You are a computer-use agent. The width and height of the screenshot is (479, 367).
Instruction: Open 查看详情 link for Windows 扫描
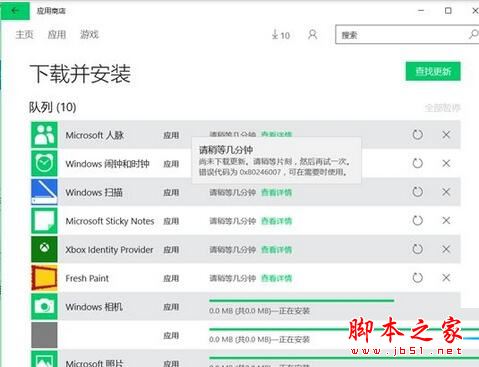coord(276,192)
